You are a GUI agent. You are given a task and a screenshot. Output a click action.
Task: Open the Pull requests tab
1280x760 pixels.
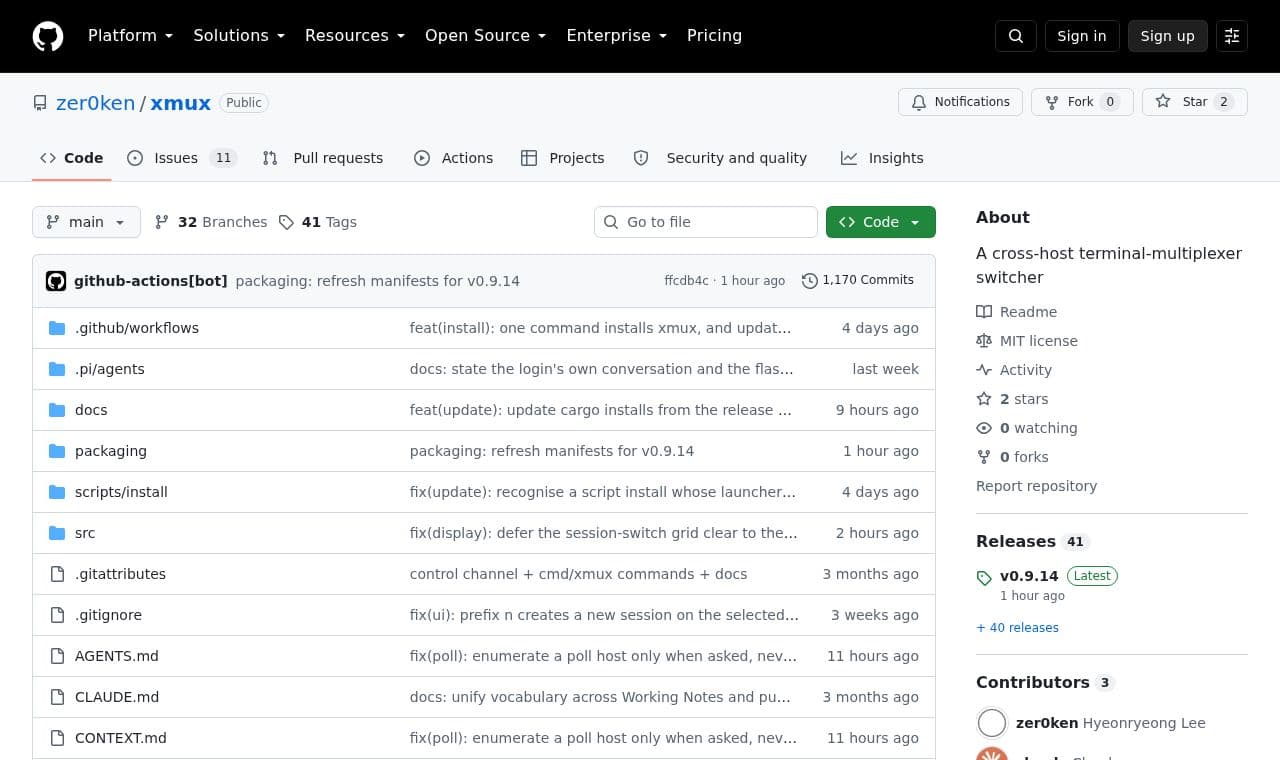[x=323, y=158]
